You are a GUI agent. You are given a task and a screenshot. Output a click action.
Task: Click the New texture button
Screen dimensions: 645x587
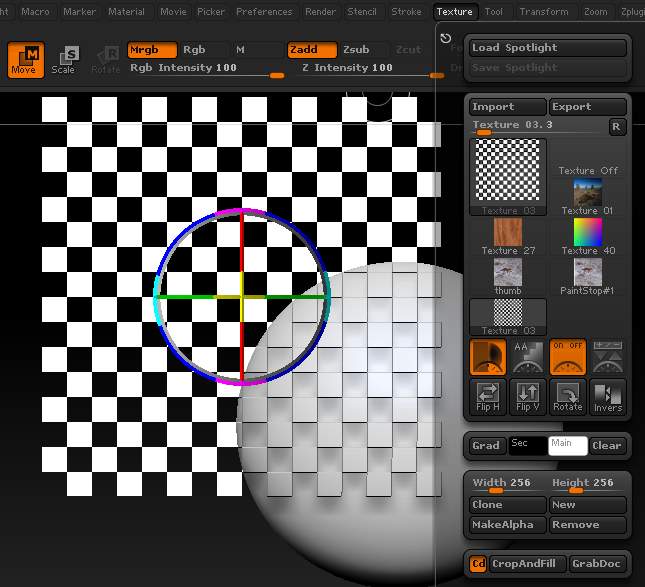coord(588,505)
